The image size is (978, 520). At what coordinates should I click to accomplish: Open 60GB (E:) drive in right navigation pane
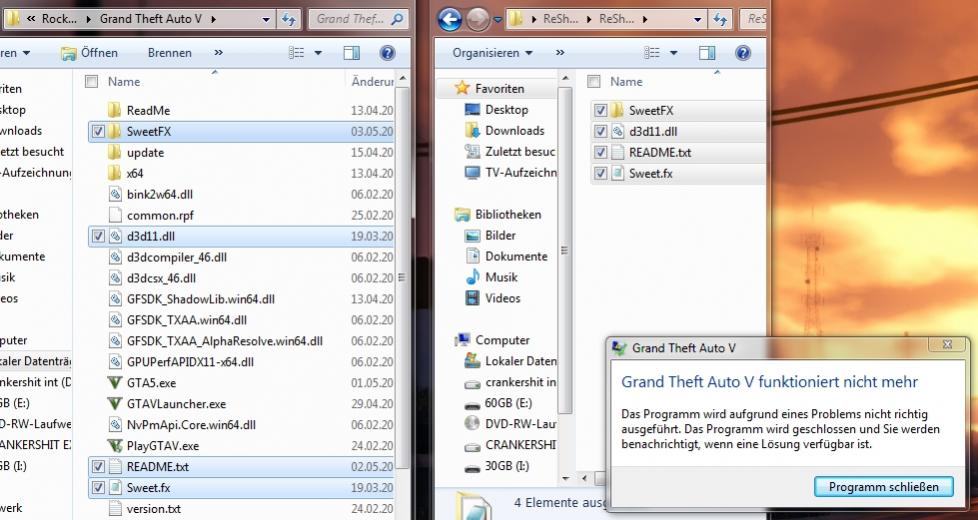pyautogui.click(x=508, y=403)
